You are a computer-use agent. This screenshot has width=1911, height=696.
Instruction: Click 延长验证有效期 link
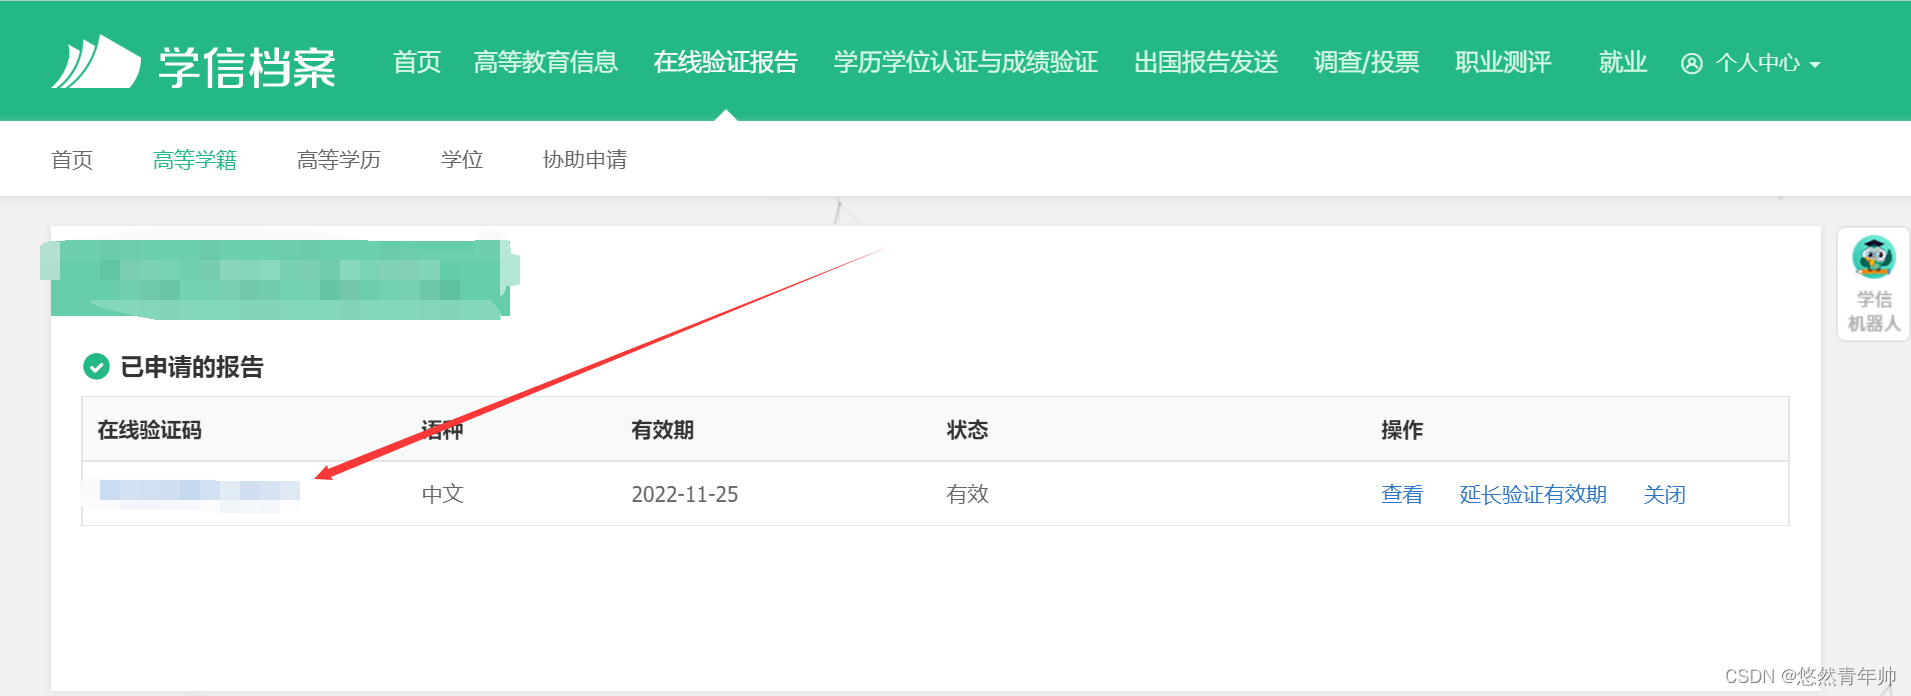coord(1533,494)
